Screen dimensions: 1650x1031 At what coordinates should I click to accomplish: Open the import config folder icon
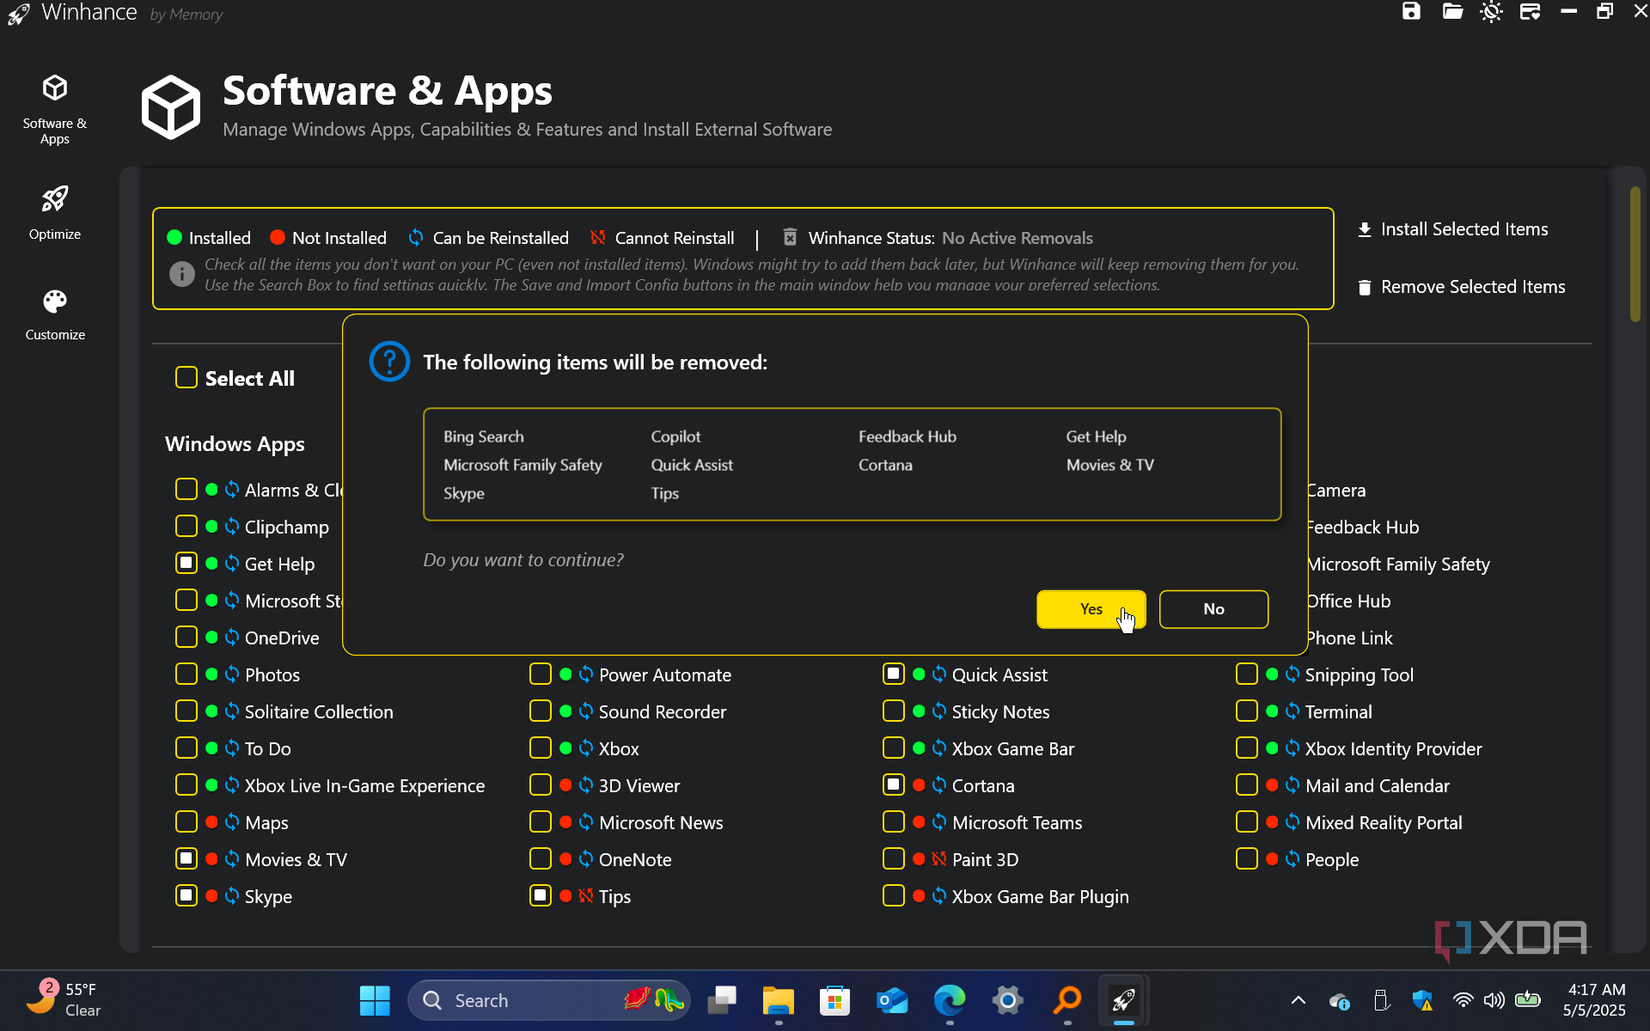[x=1452, y=12]
